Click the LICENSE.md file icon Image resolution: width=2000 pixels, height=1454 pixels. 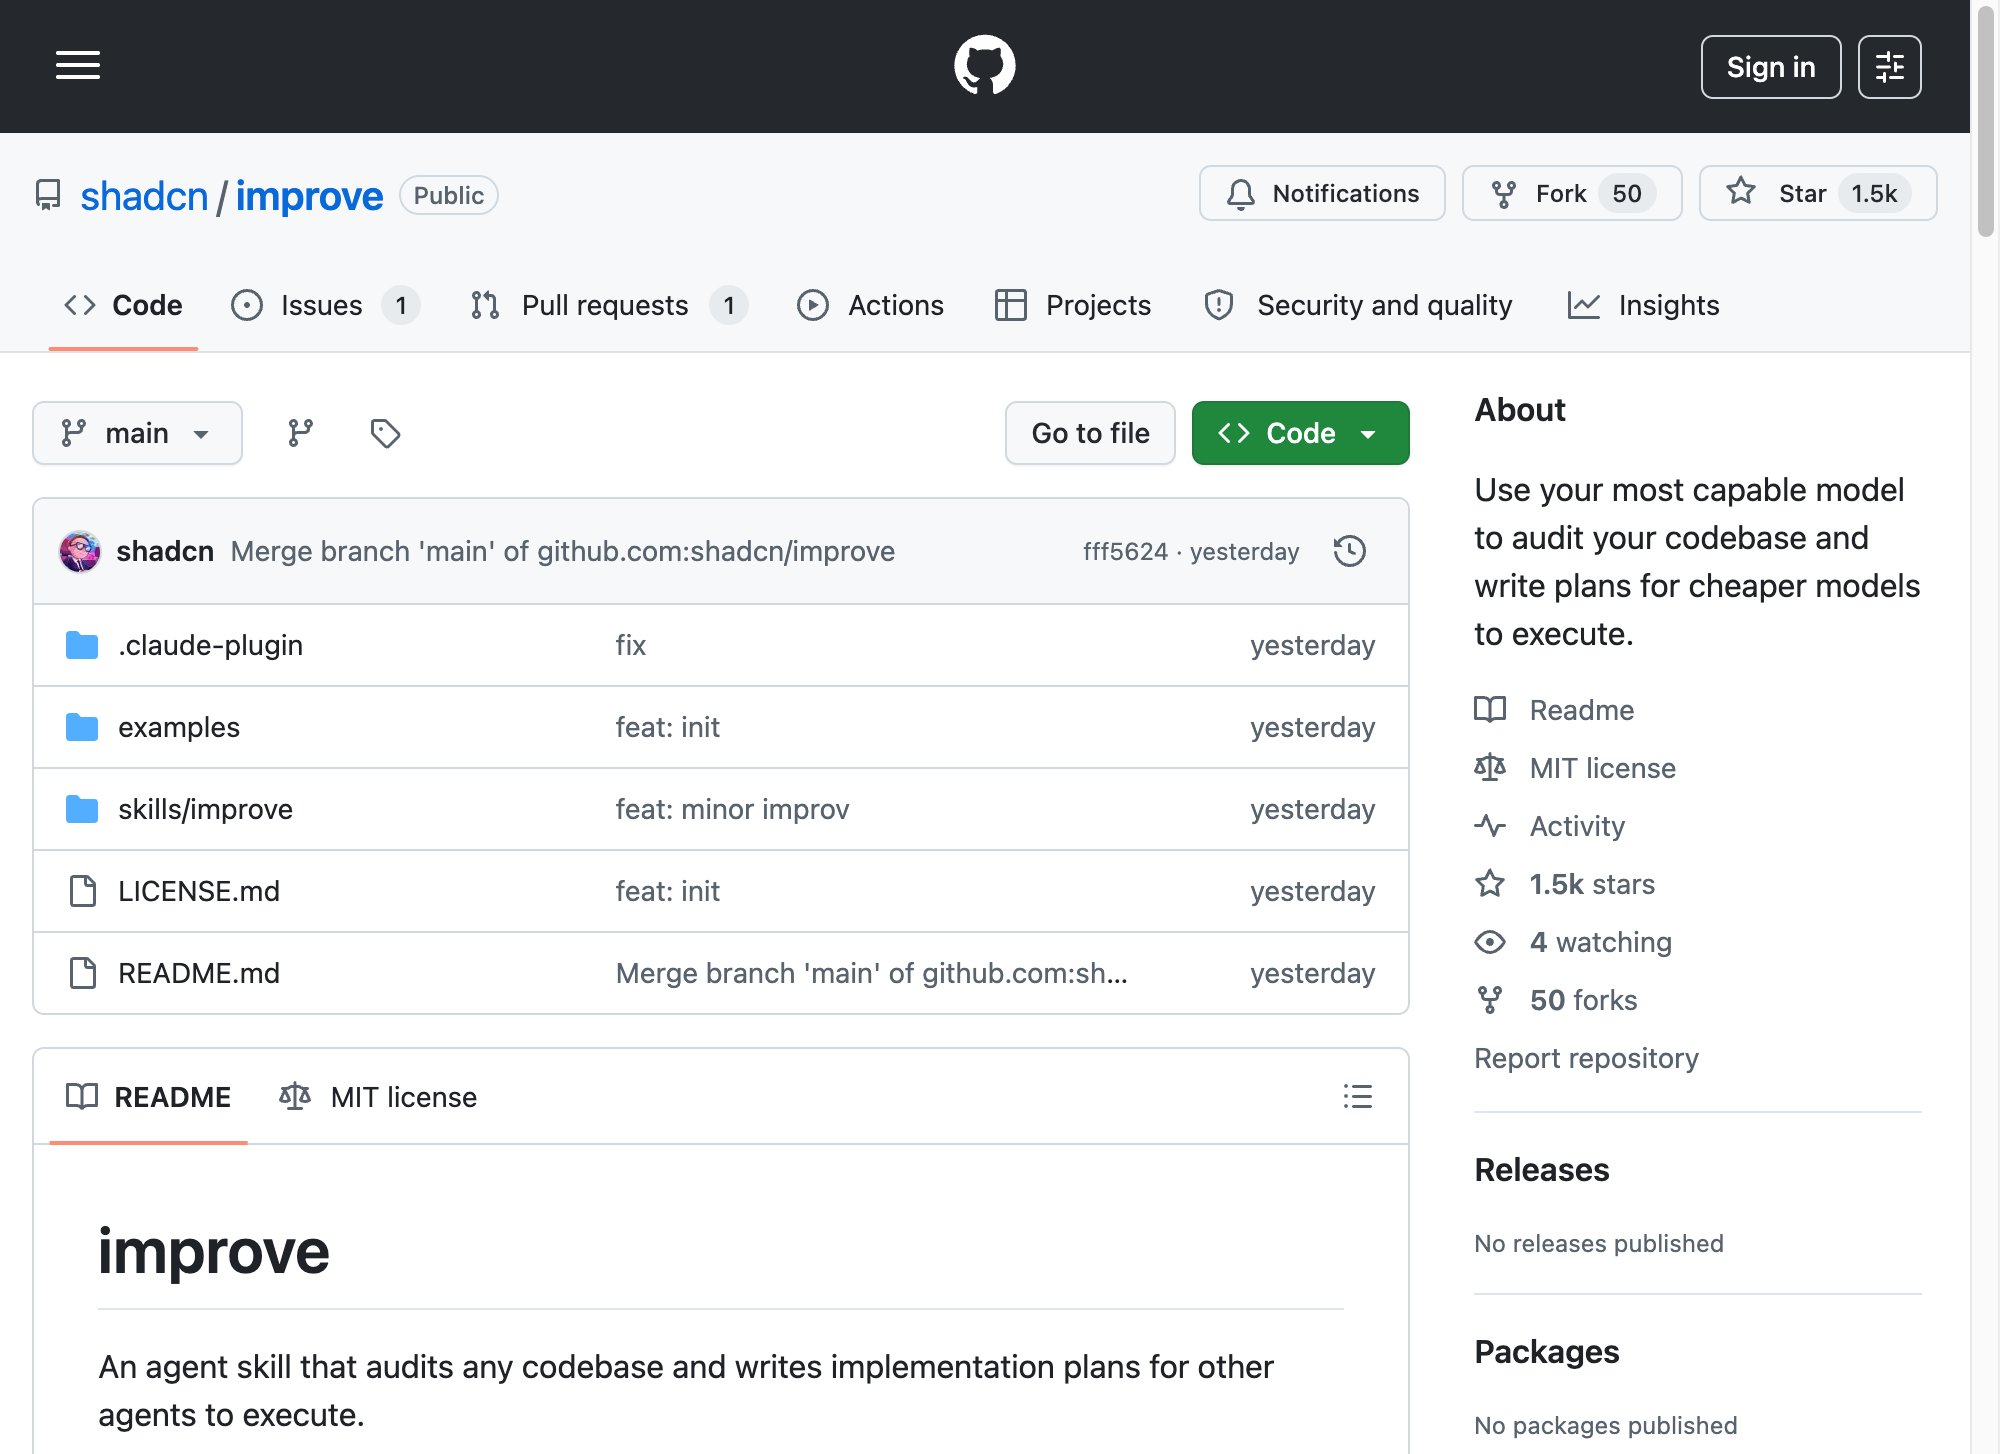(82, 891)
